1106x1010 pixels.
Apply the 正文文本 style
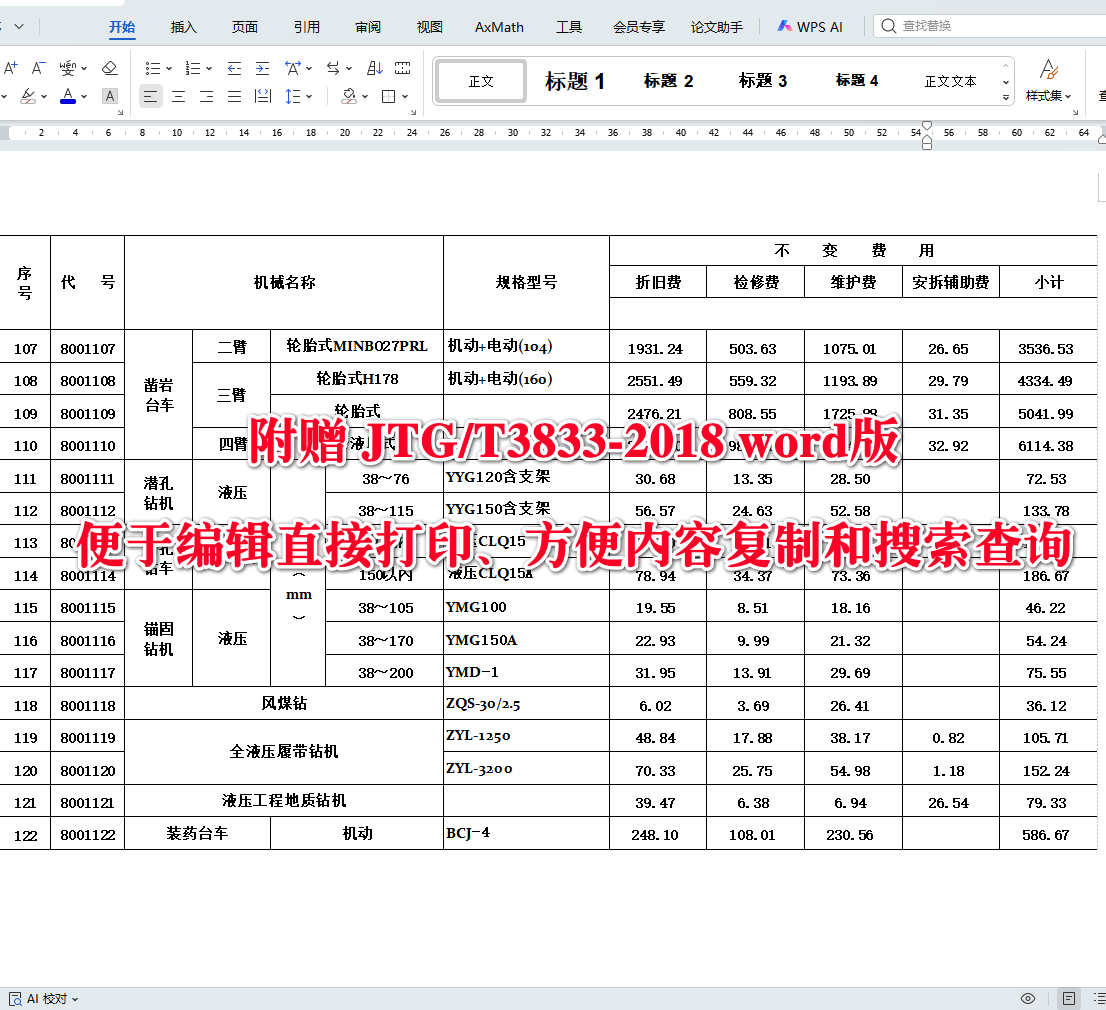pos(950,81)
